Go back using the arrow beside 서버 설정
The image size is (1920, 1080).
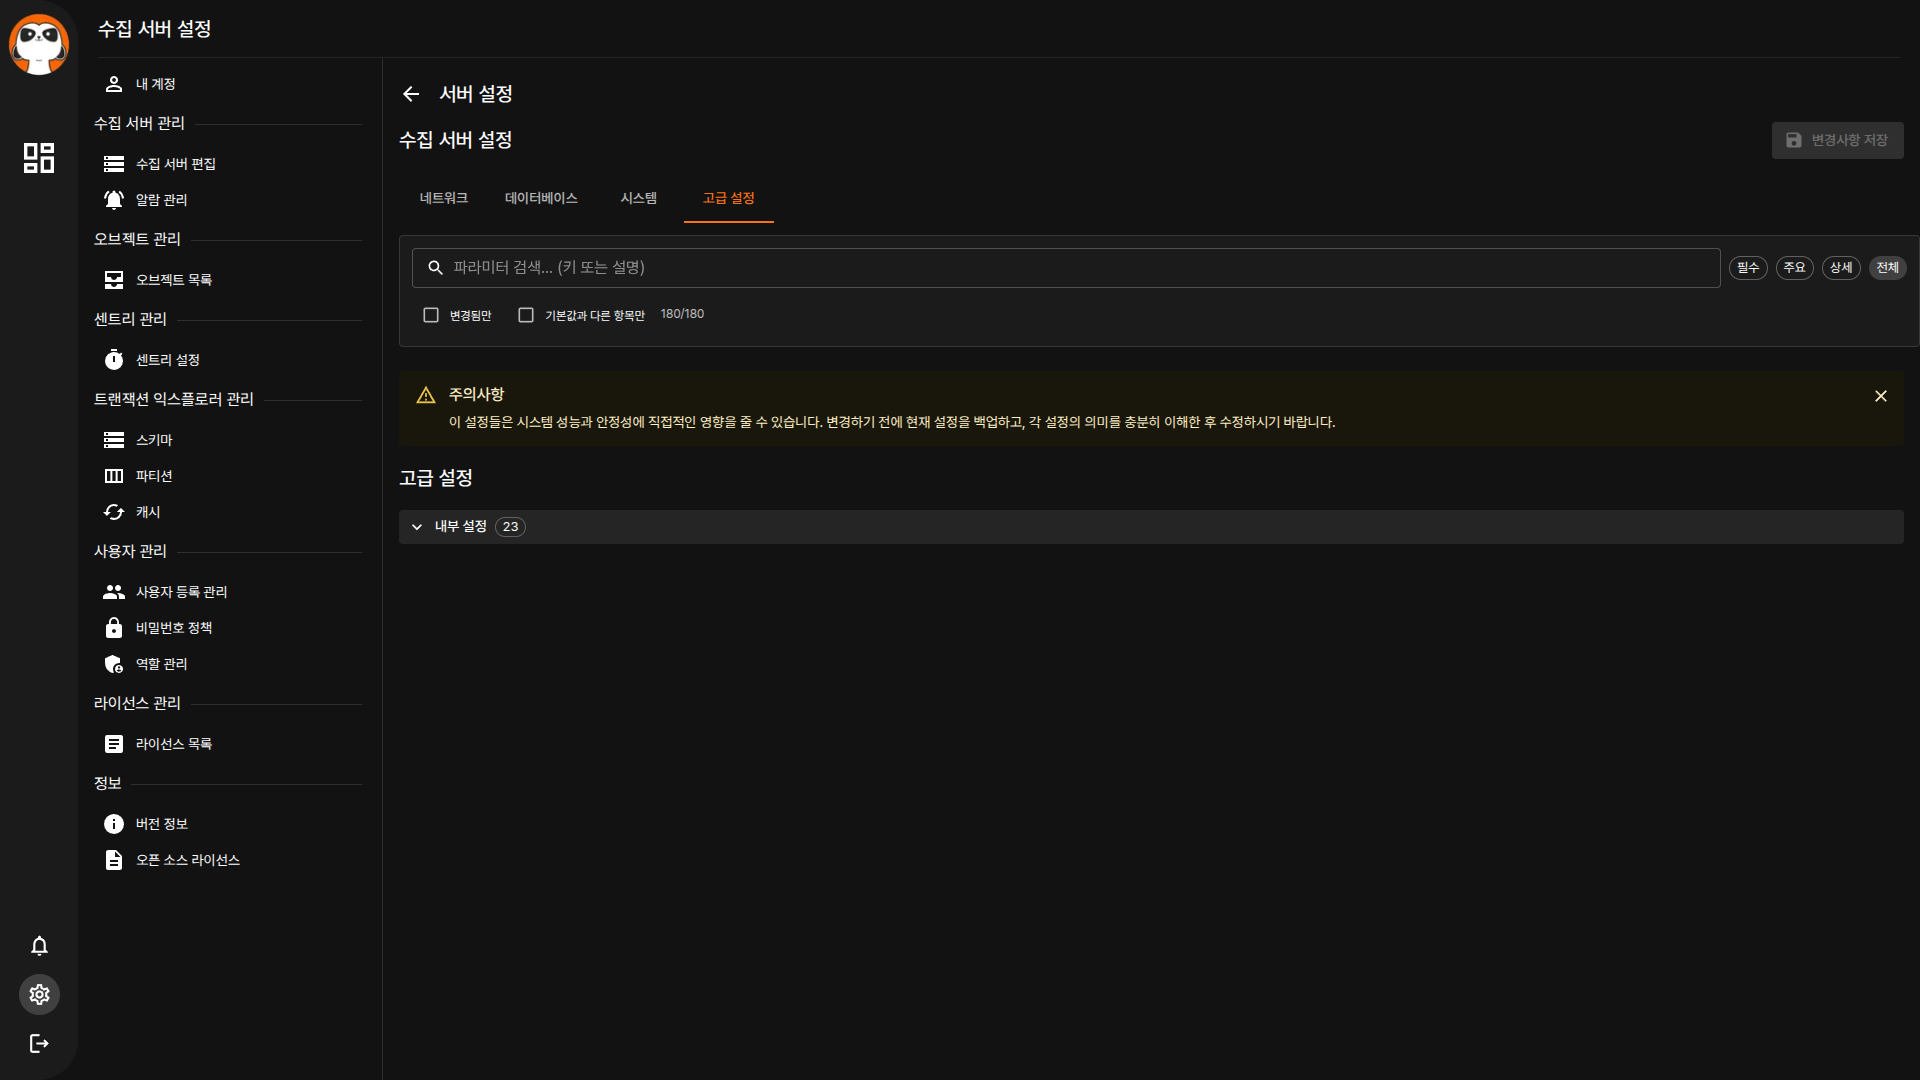[411, 94]
